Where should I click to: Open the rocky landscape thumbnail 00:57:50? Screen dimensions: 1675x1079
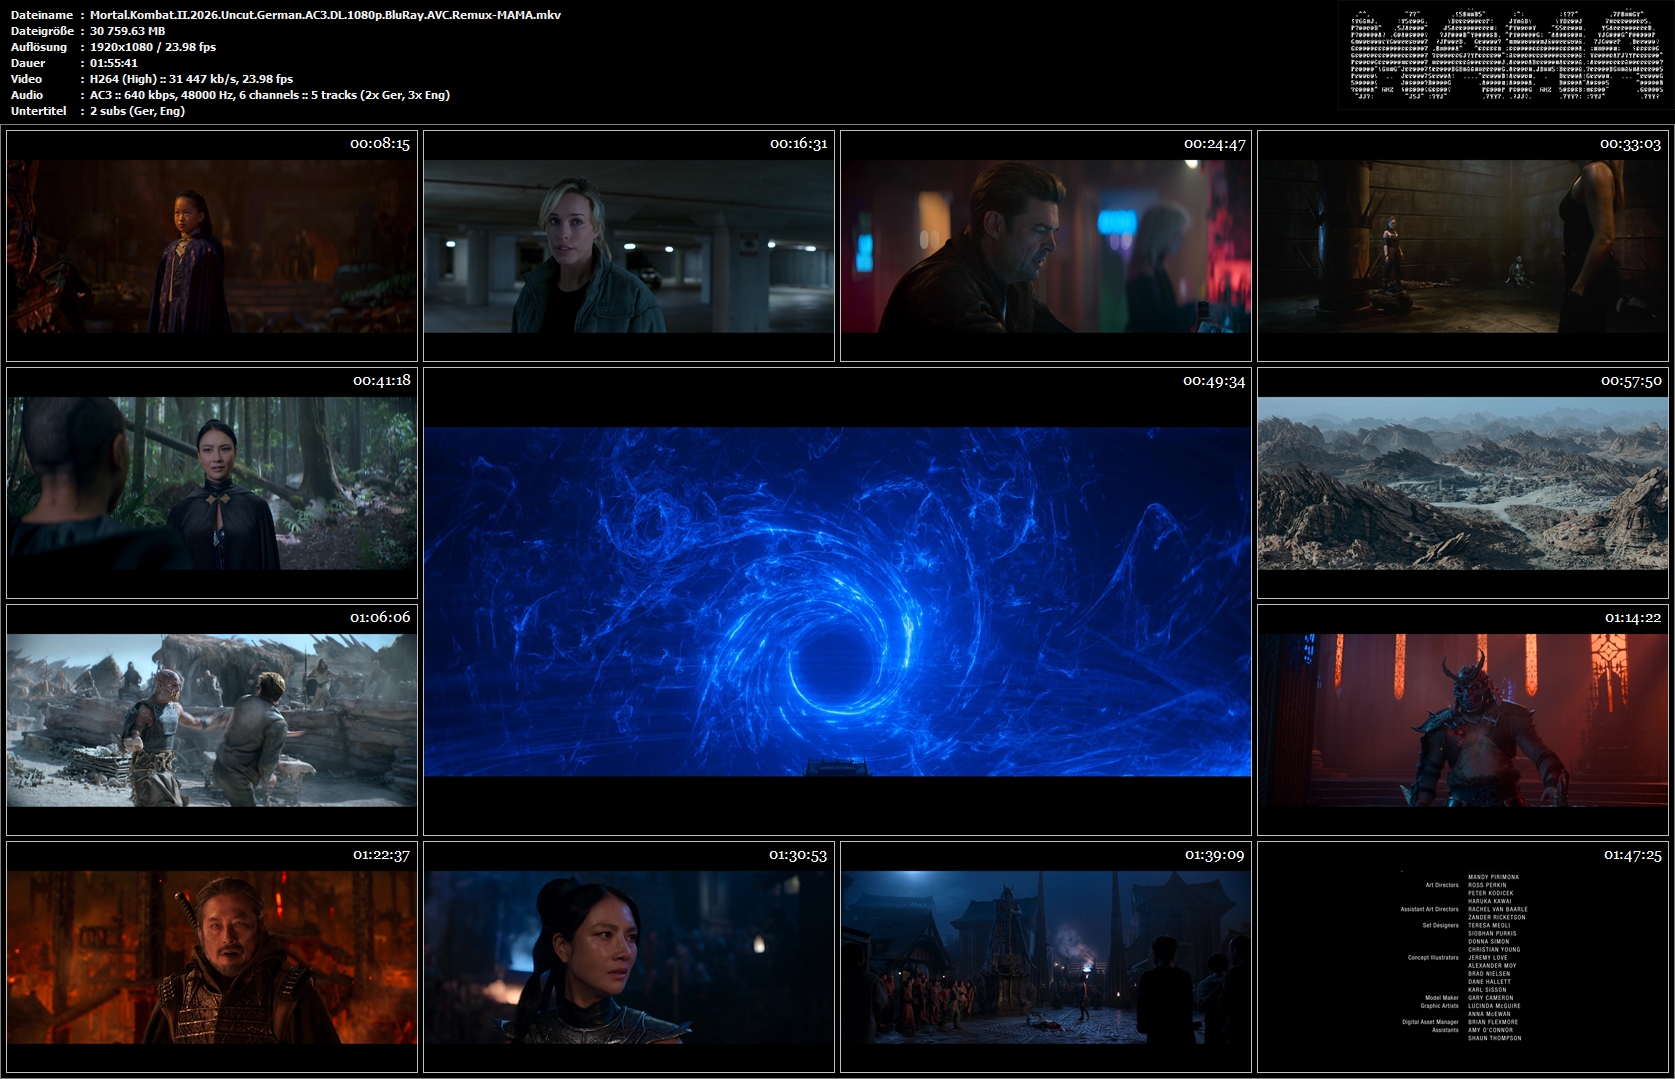[1463, 483]
